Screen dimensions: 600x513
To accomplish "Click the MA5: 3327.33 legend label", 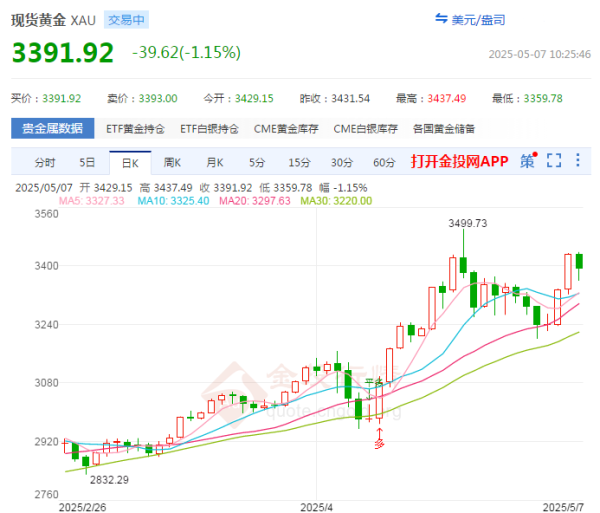I will (x=92, y=201).
